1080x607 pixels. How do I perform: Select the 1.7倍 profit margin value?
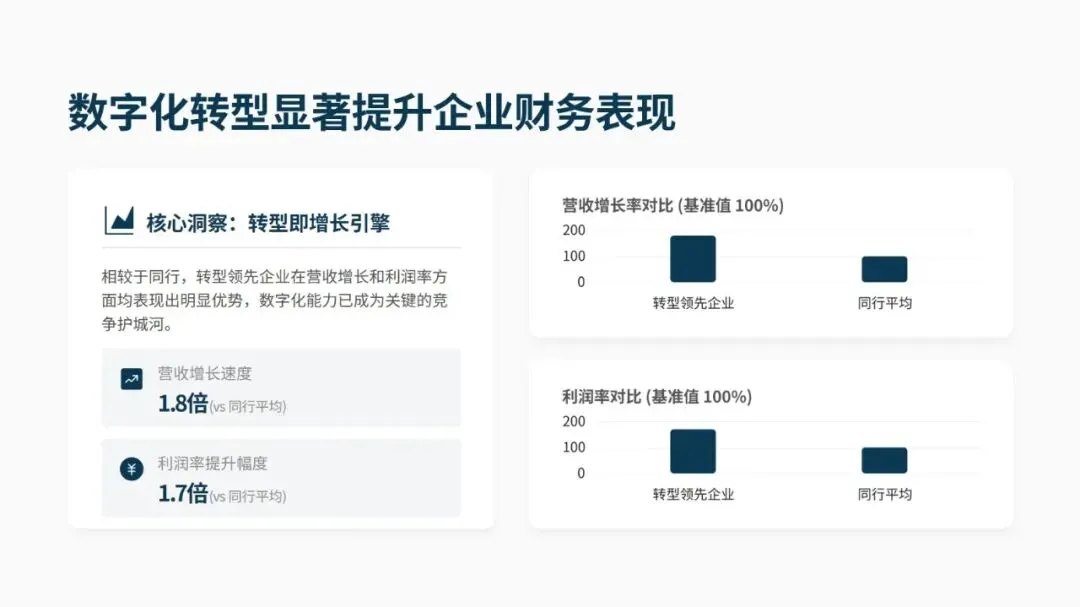click(183, 493)
